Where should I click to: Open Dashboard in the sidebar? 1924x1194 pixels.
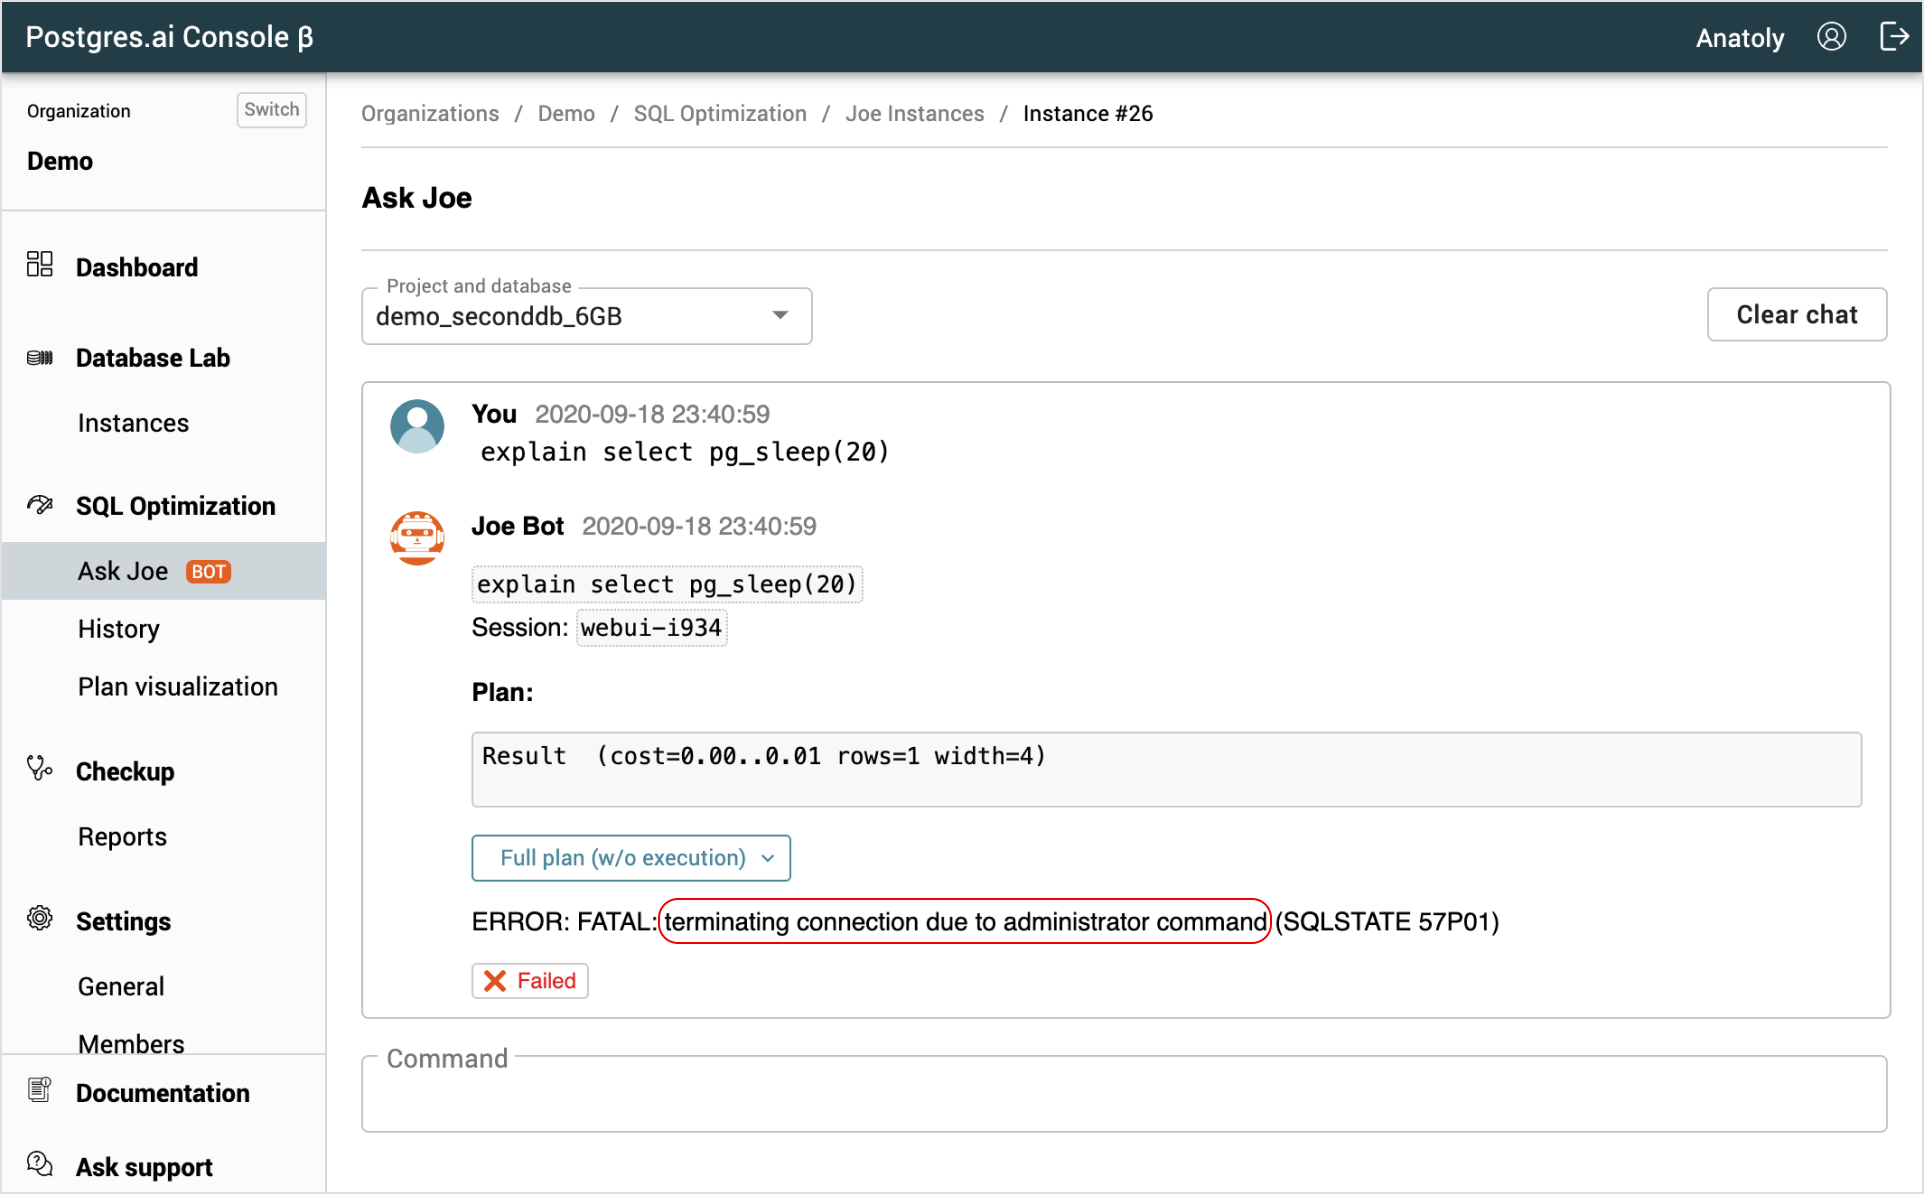pyautogui.click(x=137, y=267)
